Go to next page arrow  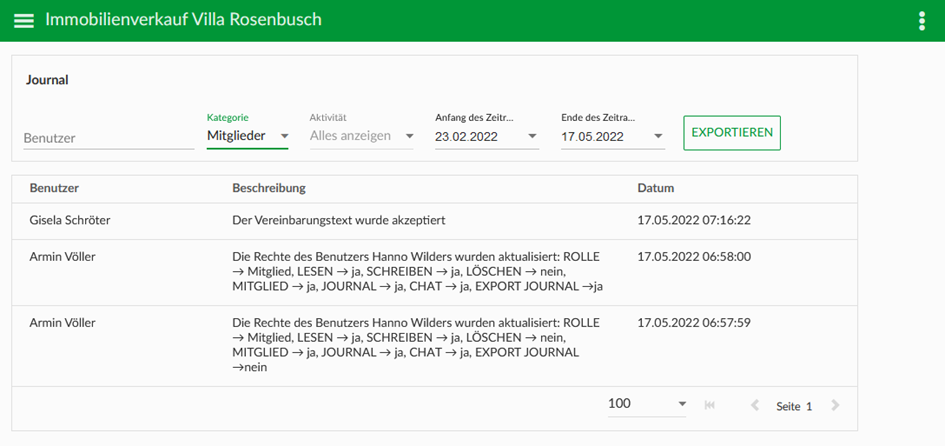(x=835, y=406)
